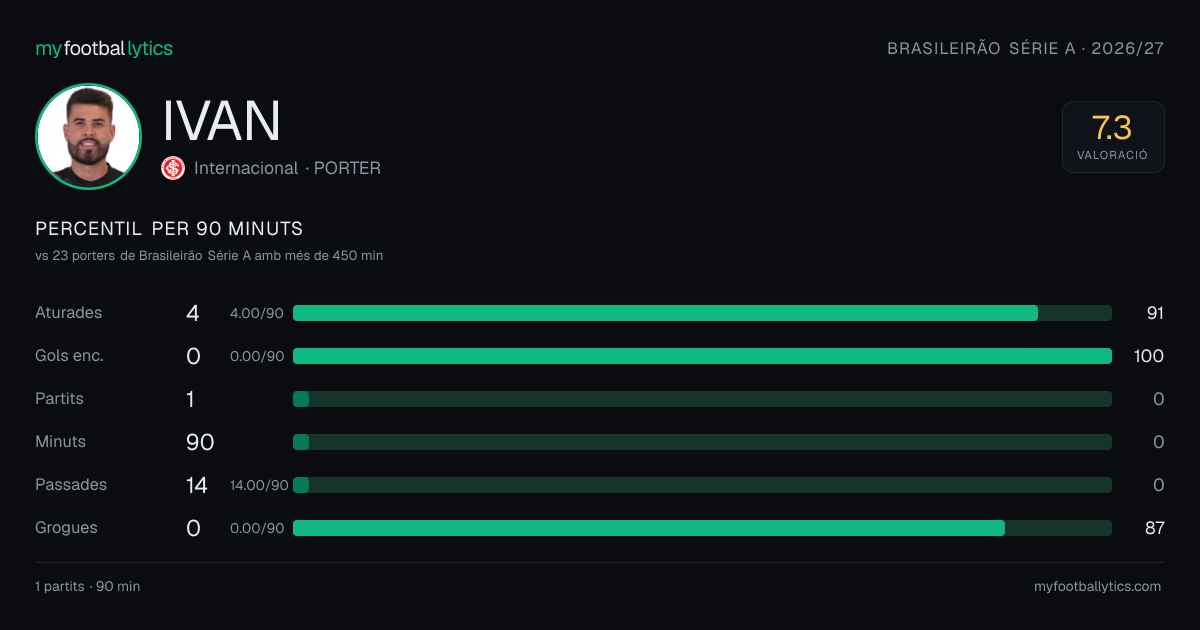The width and height of the screenshot is (1200, 630).
Task: Click the 1 partits · 90 min footer text
Action: pos(88,587)
